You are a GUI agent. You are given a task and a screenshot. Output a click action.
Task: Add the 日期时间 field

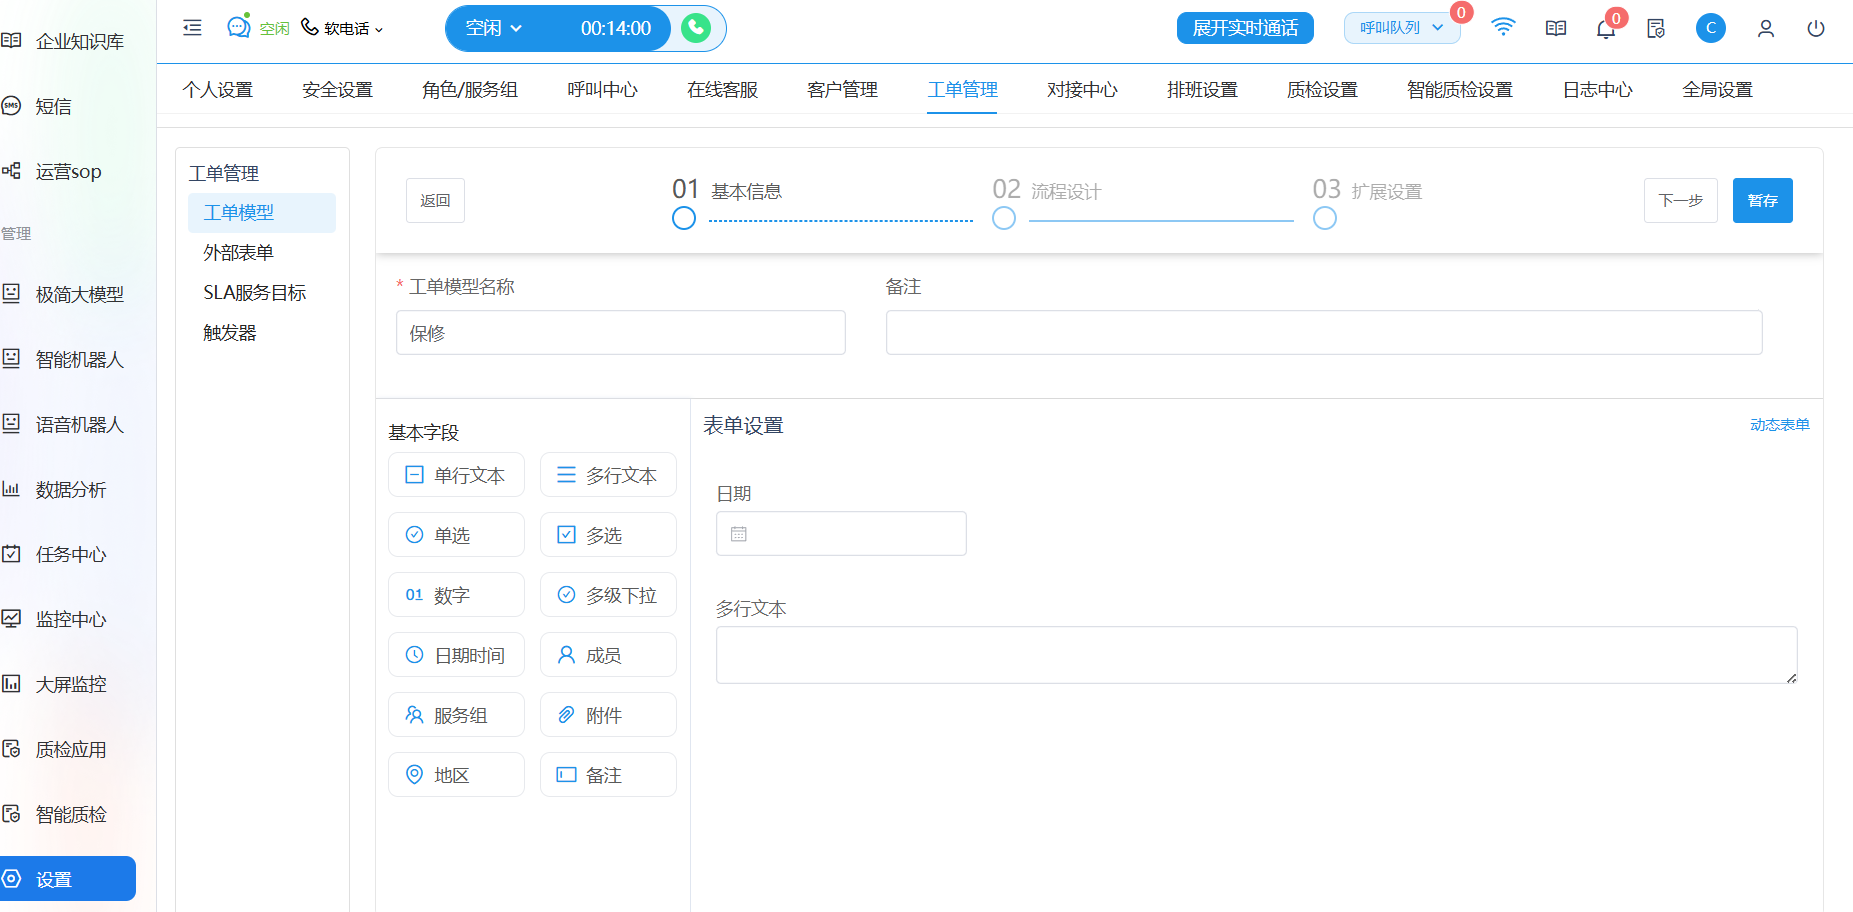point(456,655)
